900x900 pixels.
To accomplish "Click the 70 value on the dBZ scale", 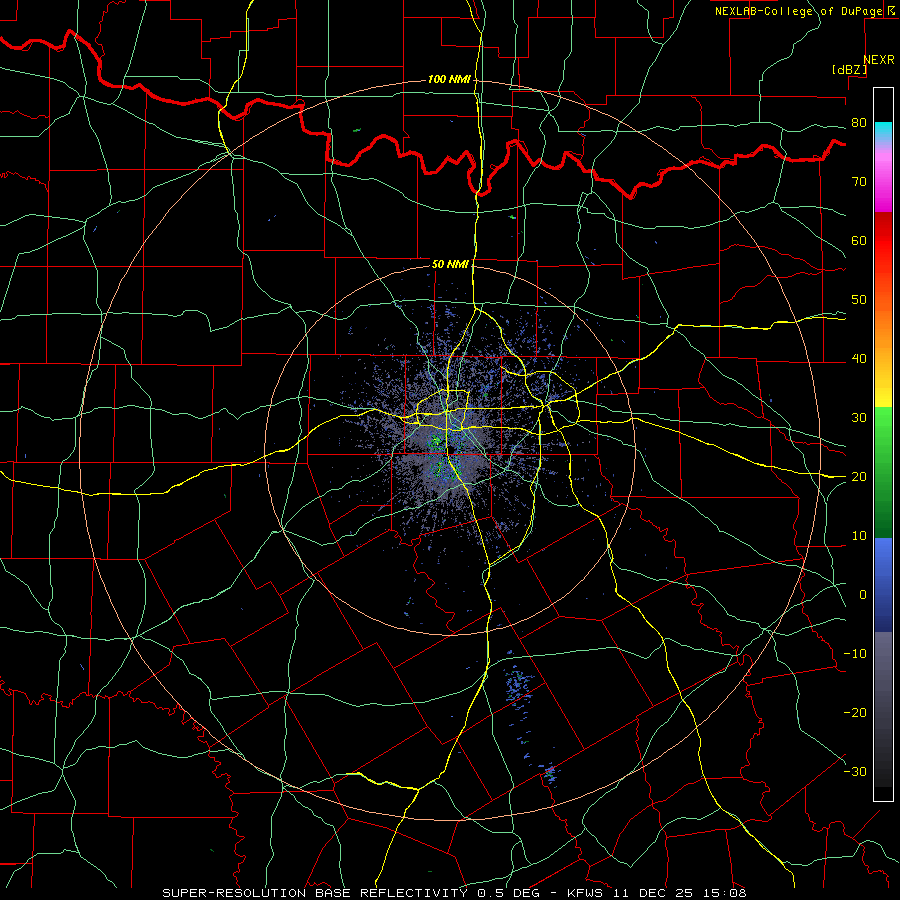I will point(859,182).
